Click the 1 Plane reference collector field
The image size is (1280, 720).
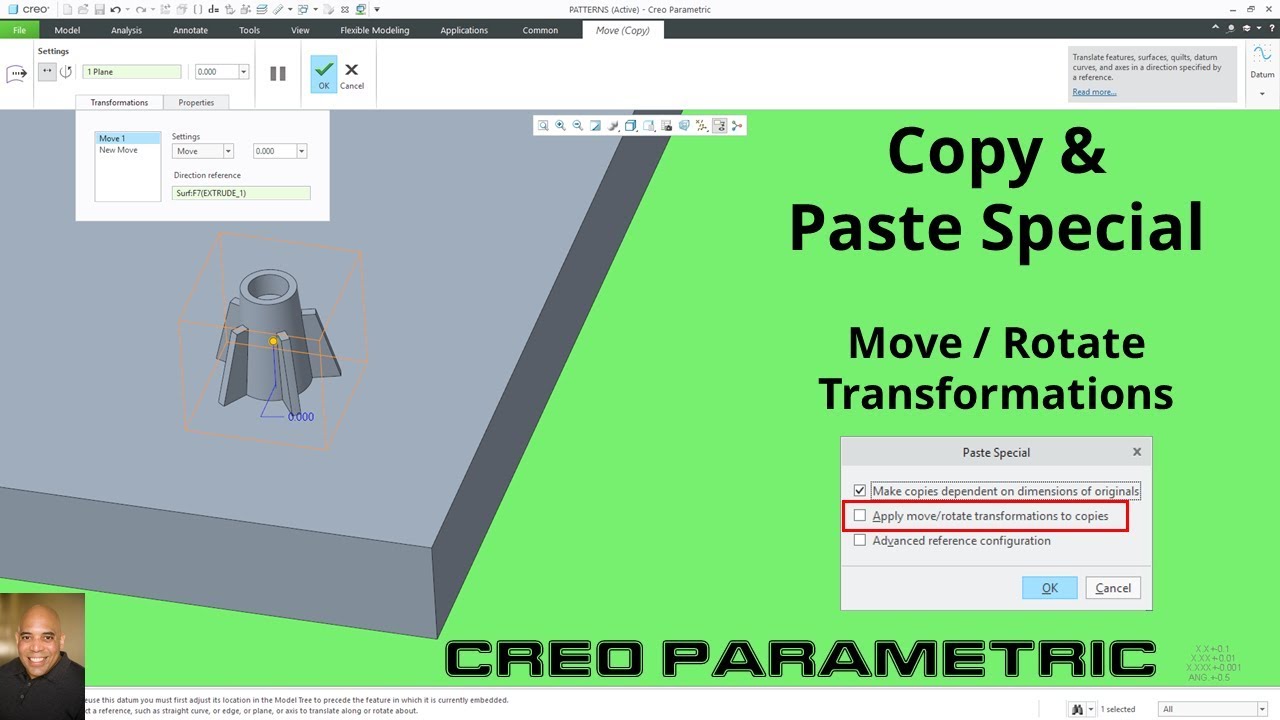pyautogui.click(x=133, y=72)
